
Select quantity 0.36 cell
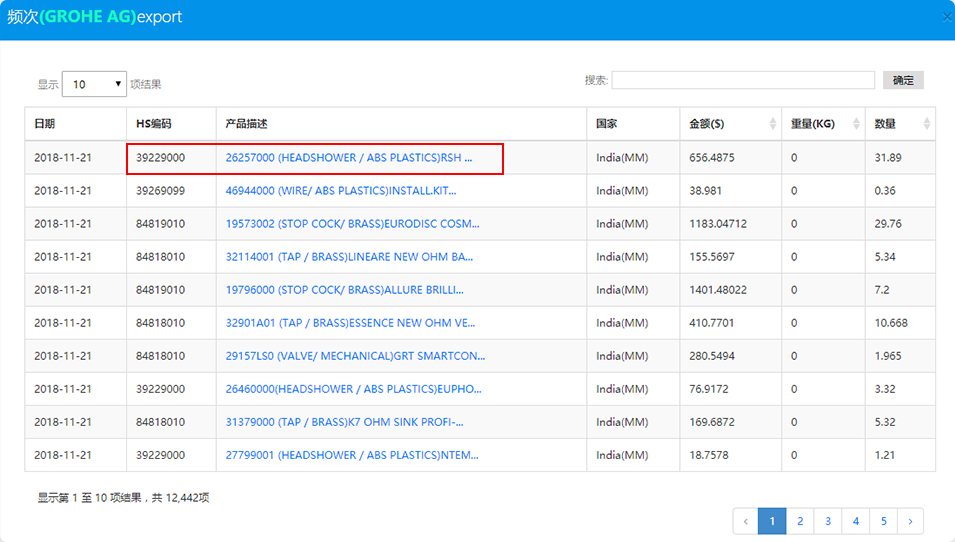pyautogui.click(x=900, y=191)
